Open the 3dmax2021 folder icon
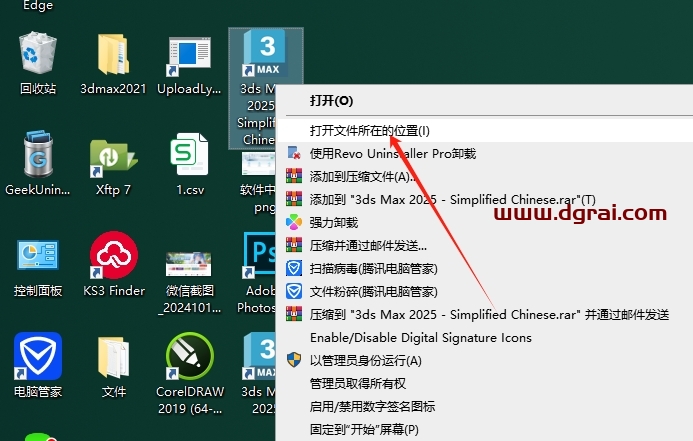Viewport: 693px width, 441px height. click(x=113, y=63)
